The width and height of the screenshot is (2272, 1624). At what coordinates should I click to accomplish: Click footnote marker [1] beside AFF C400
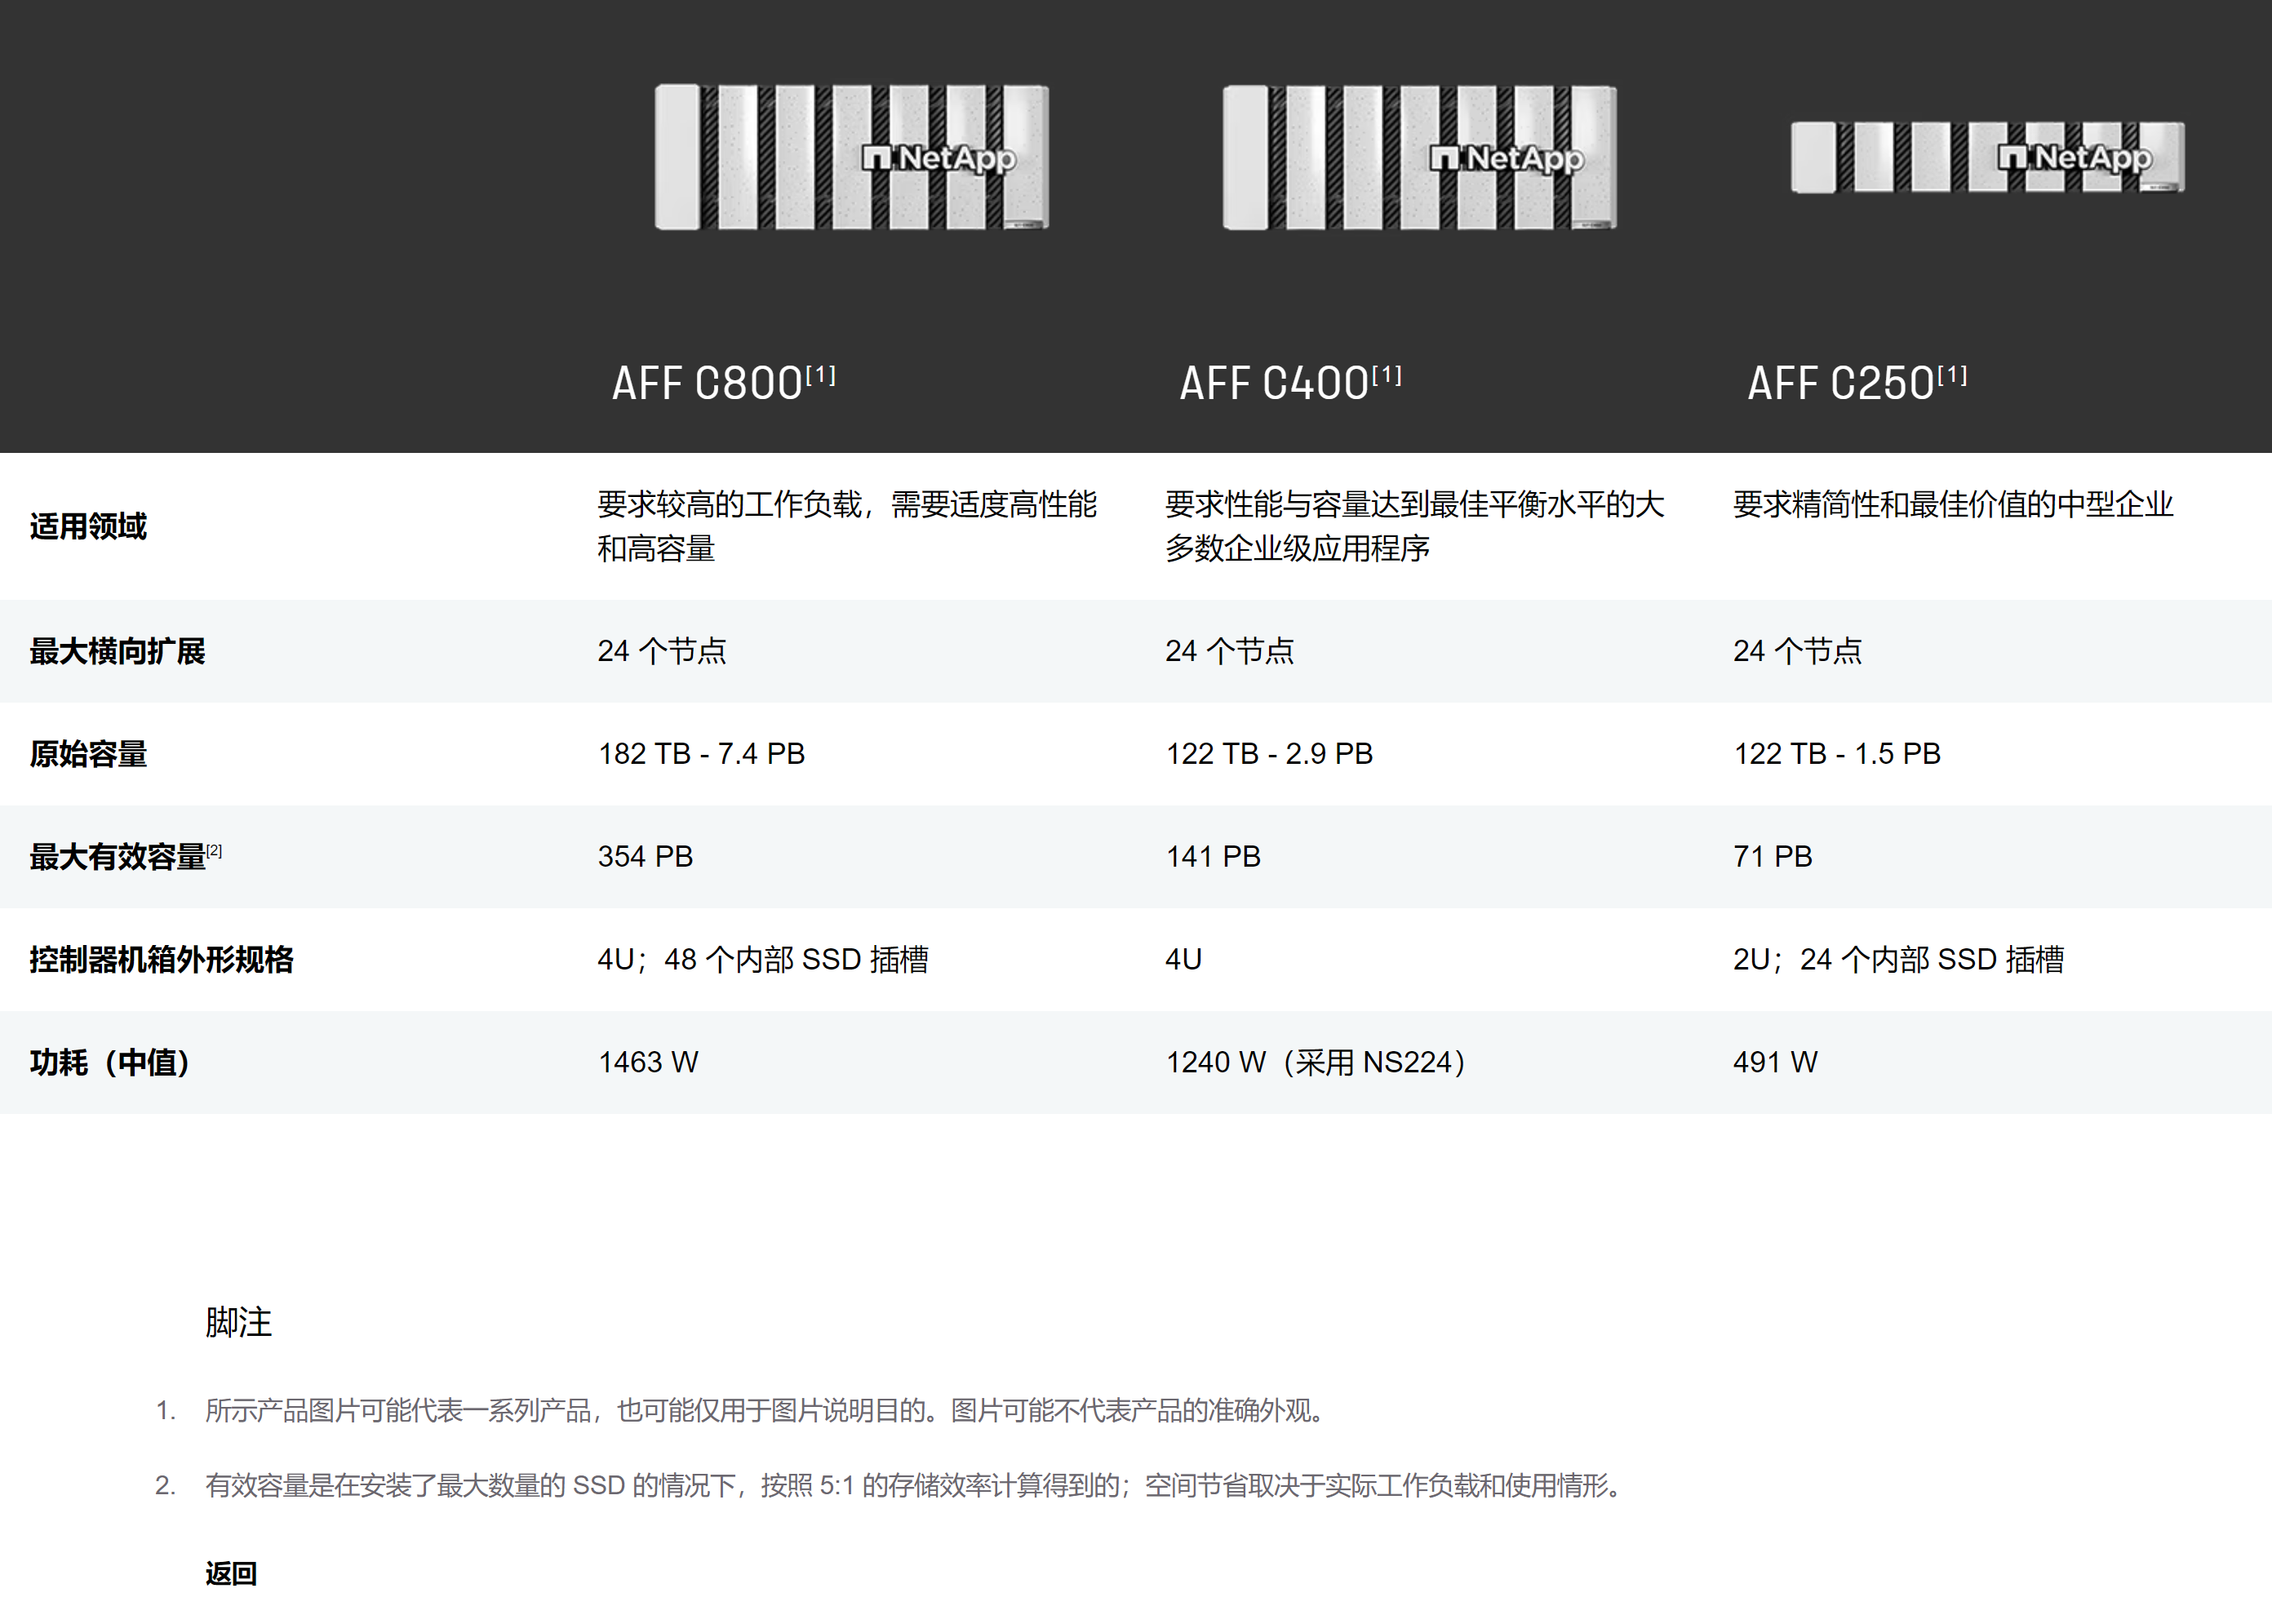[x=1387, y=375]
